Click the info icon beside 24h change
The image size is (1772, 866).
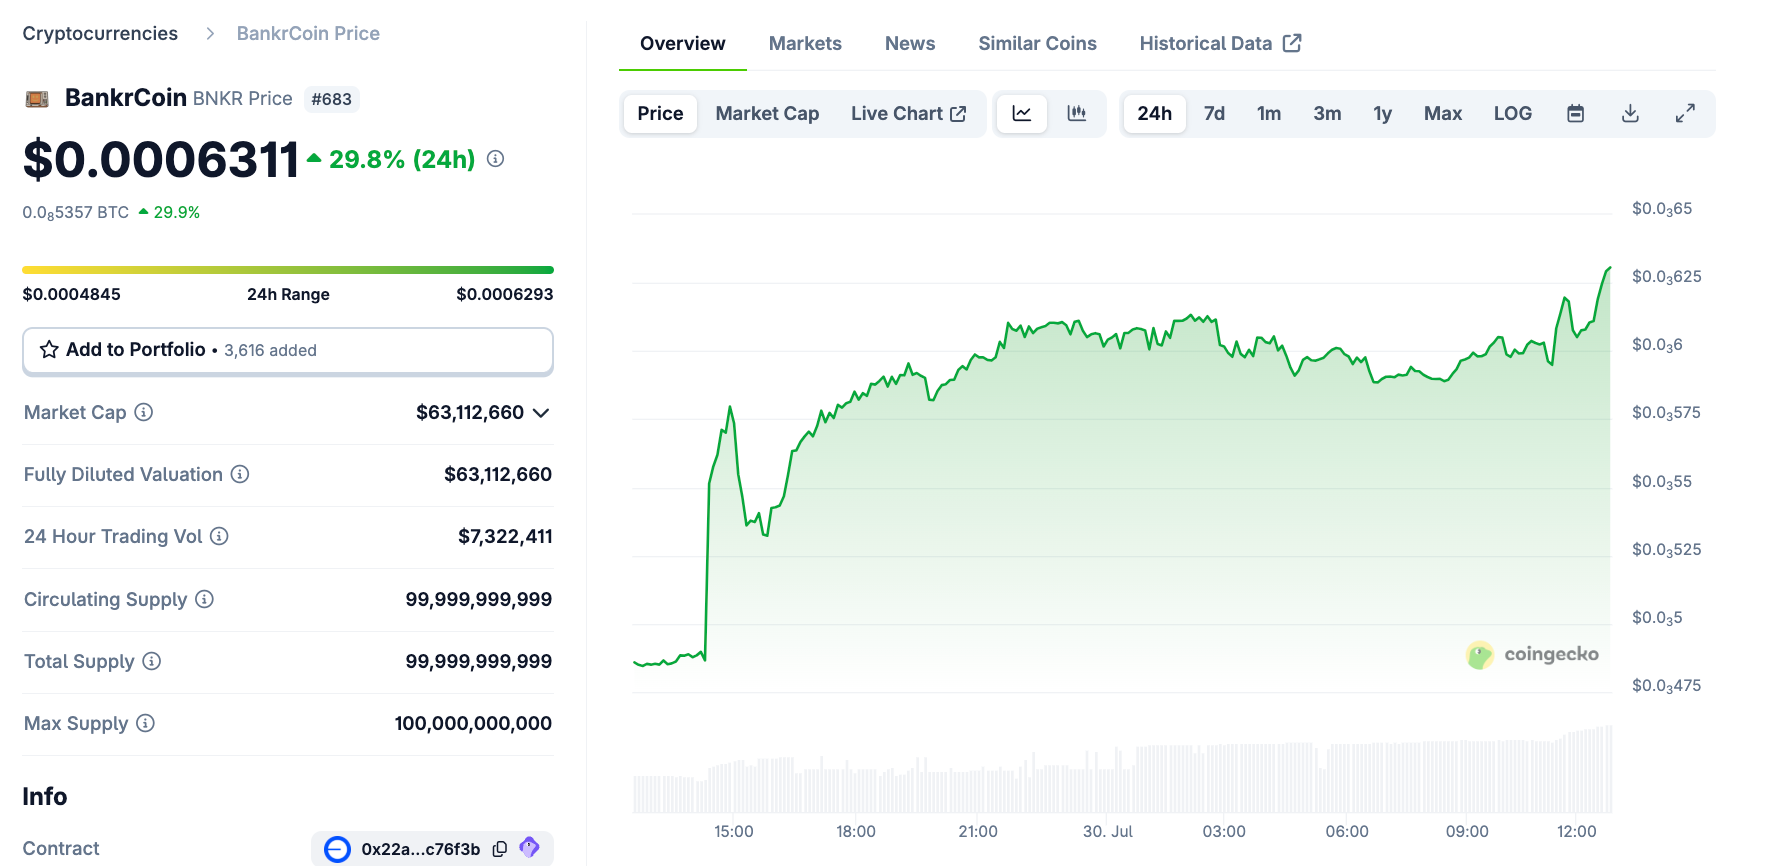tap(495, 159)
